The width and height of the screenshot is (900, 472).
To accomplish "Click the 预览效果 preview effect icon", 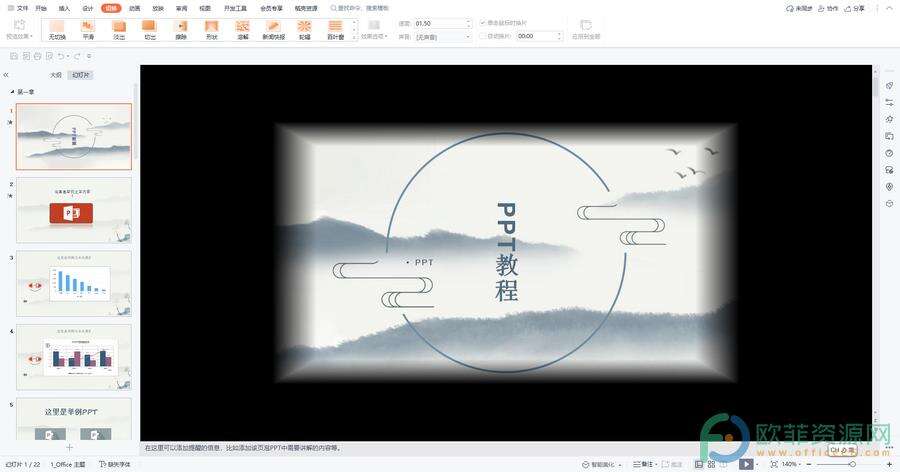I will coord(20,25).
